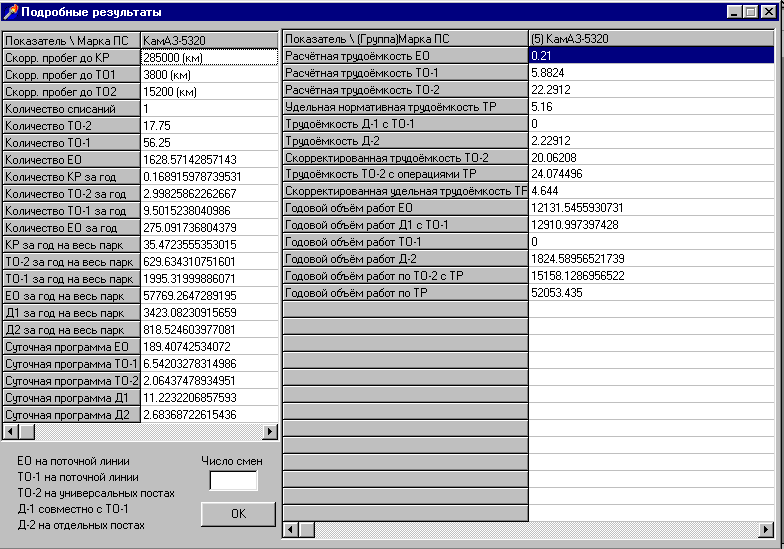Select the cell with value 1824.58956521739
The image size is (784, 549).
pyautogui.click(x=652, y=259)
